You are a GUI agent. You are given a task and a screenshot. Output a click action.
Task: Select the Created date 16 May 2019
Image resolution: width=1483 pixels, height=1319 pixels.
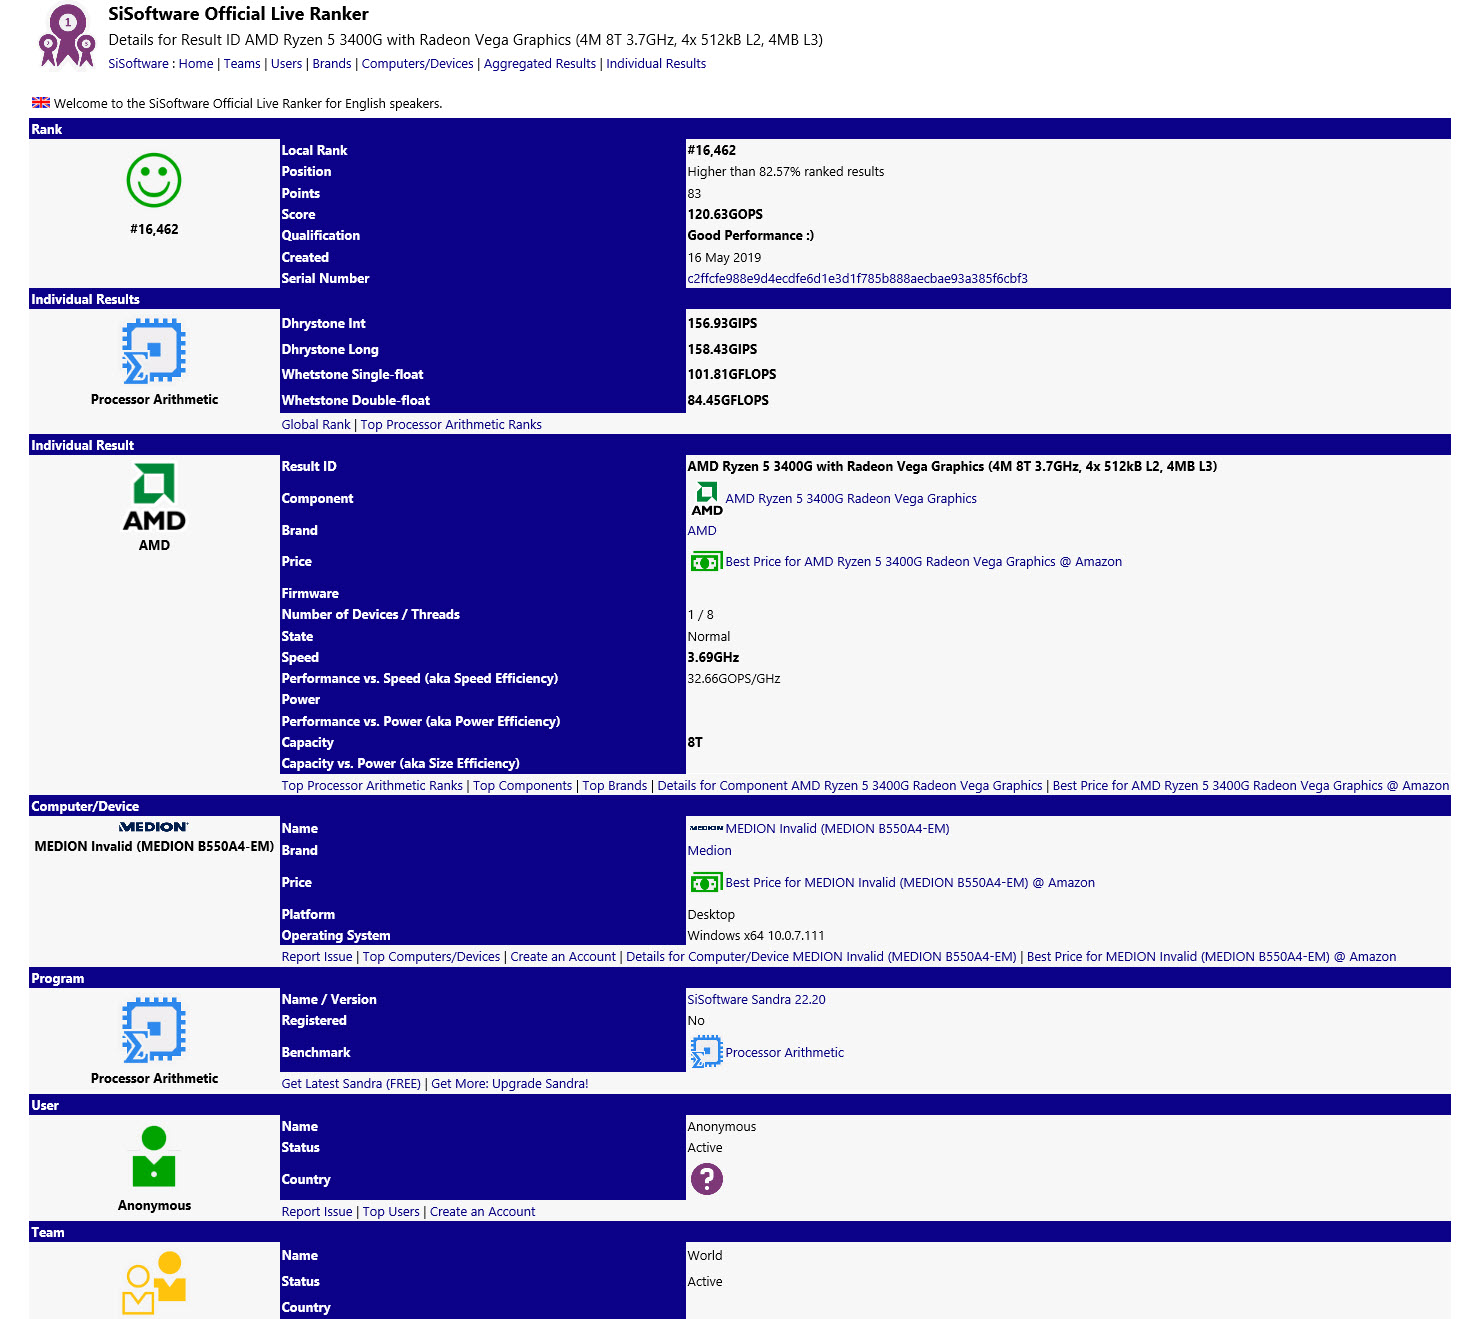tap(724, 258)
